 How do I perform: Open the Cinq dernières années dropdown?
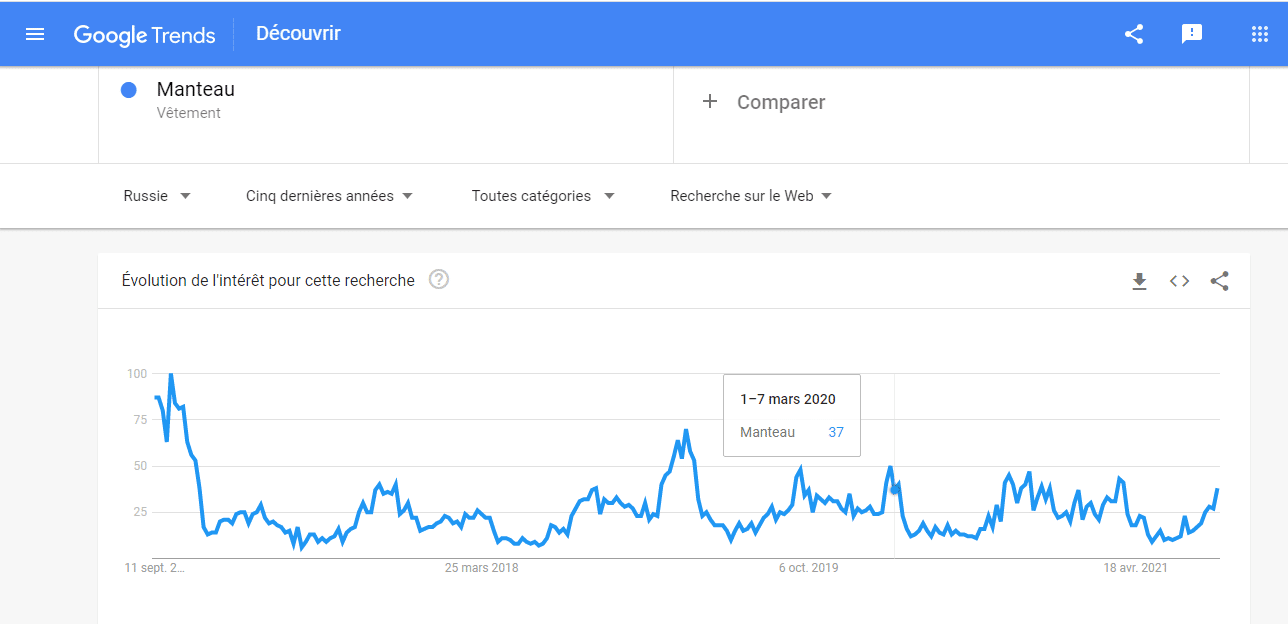pos(330,196)
